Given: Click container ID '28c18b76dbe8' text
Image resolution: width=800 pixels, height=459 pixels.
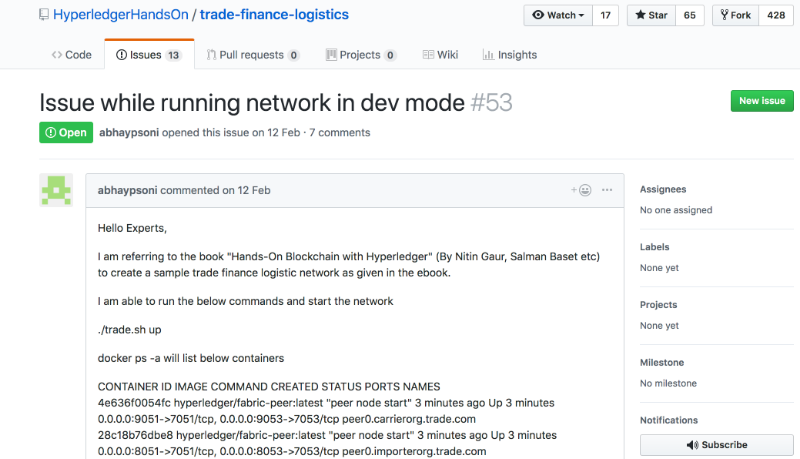Looking at the screenshot, I should [x=135, y=435].
